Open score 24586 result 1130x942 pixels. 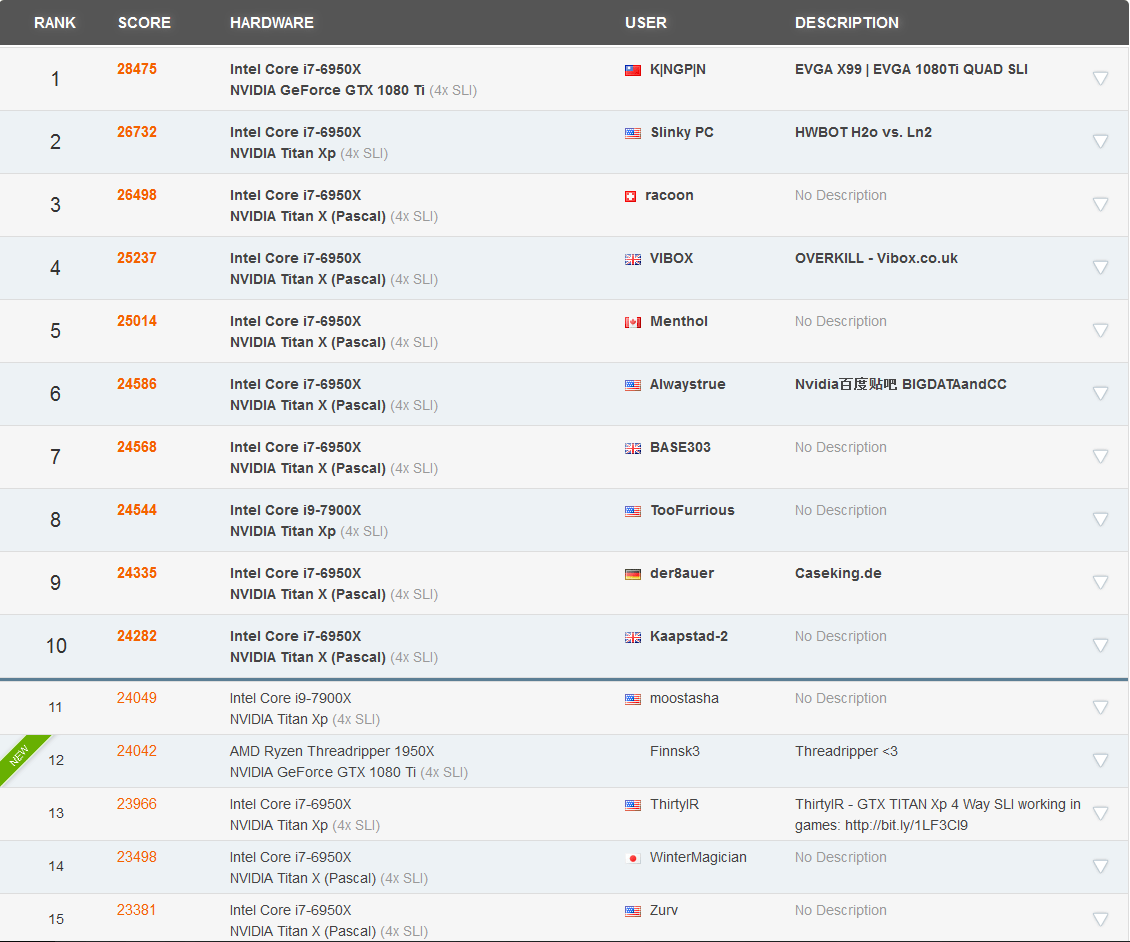pos(137,384)
